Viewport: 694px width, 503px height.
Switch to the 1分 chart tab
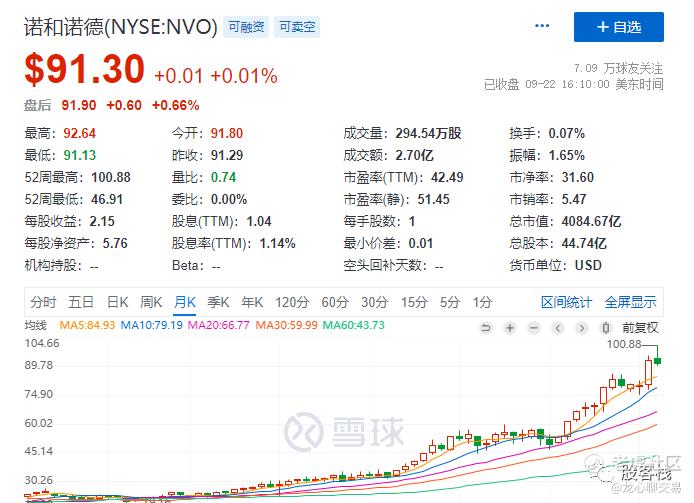[x=482, y=302]
